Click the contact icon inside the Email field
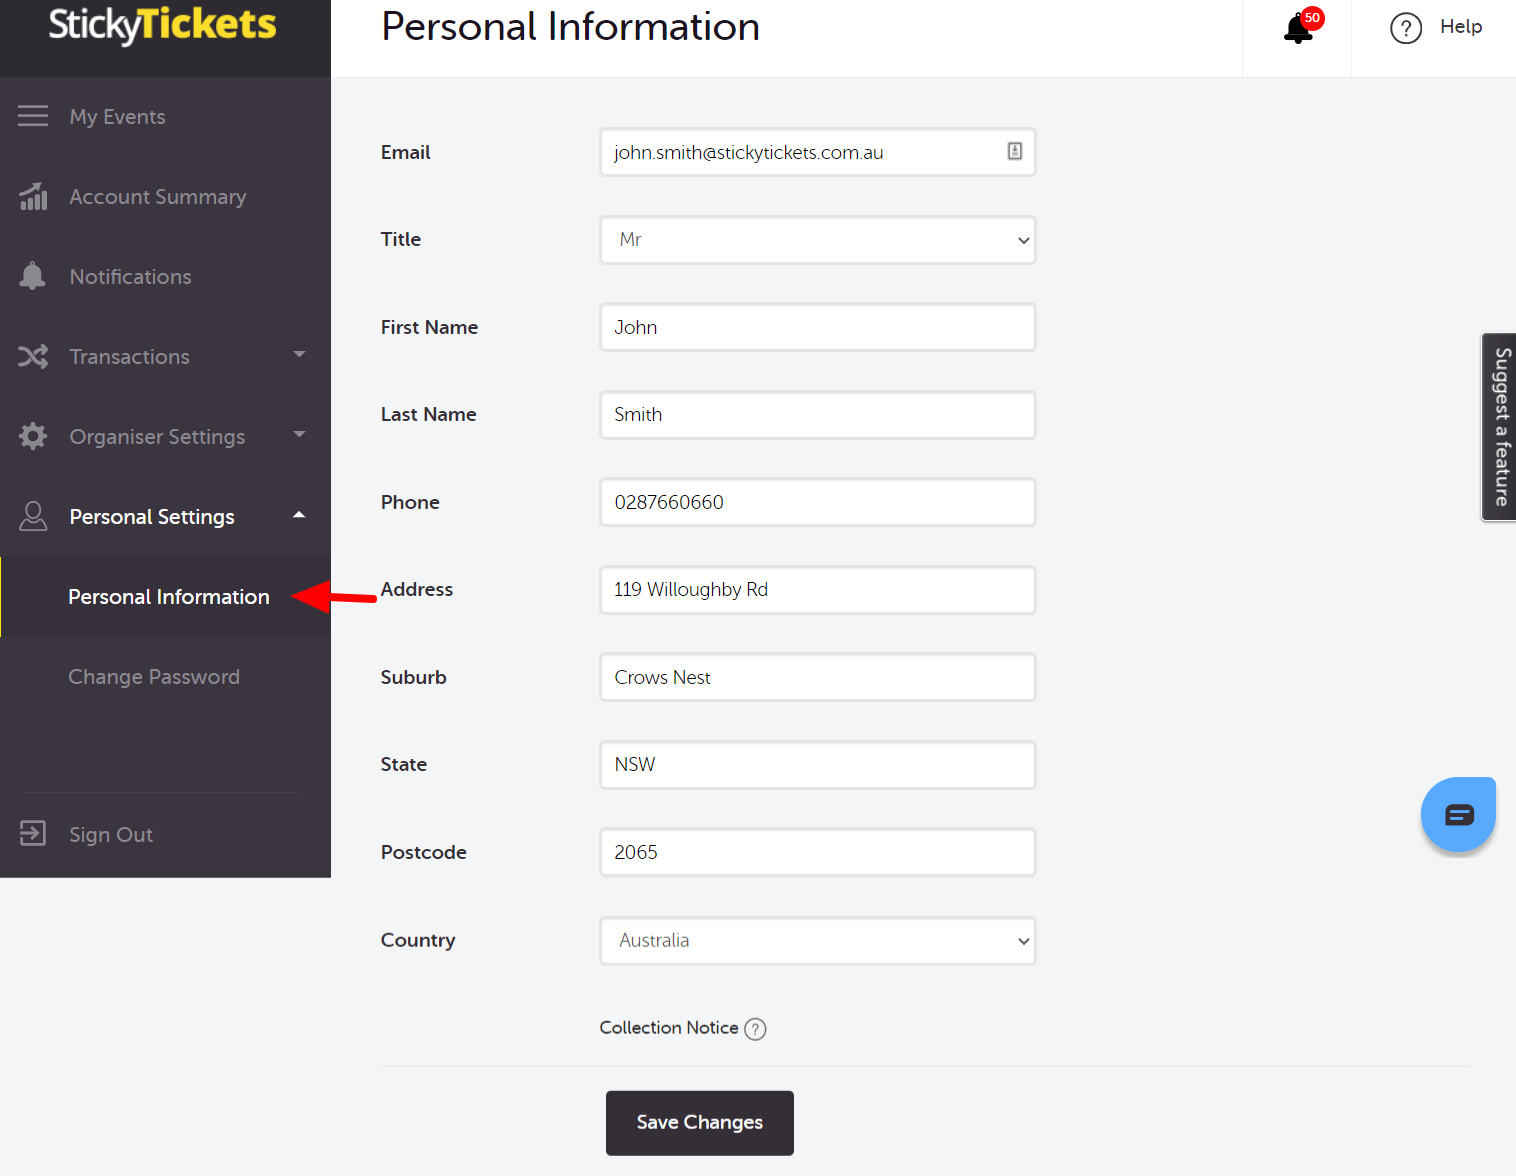The image size is (1516, 1176). [1014, 151]
